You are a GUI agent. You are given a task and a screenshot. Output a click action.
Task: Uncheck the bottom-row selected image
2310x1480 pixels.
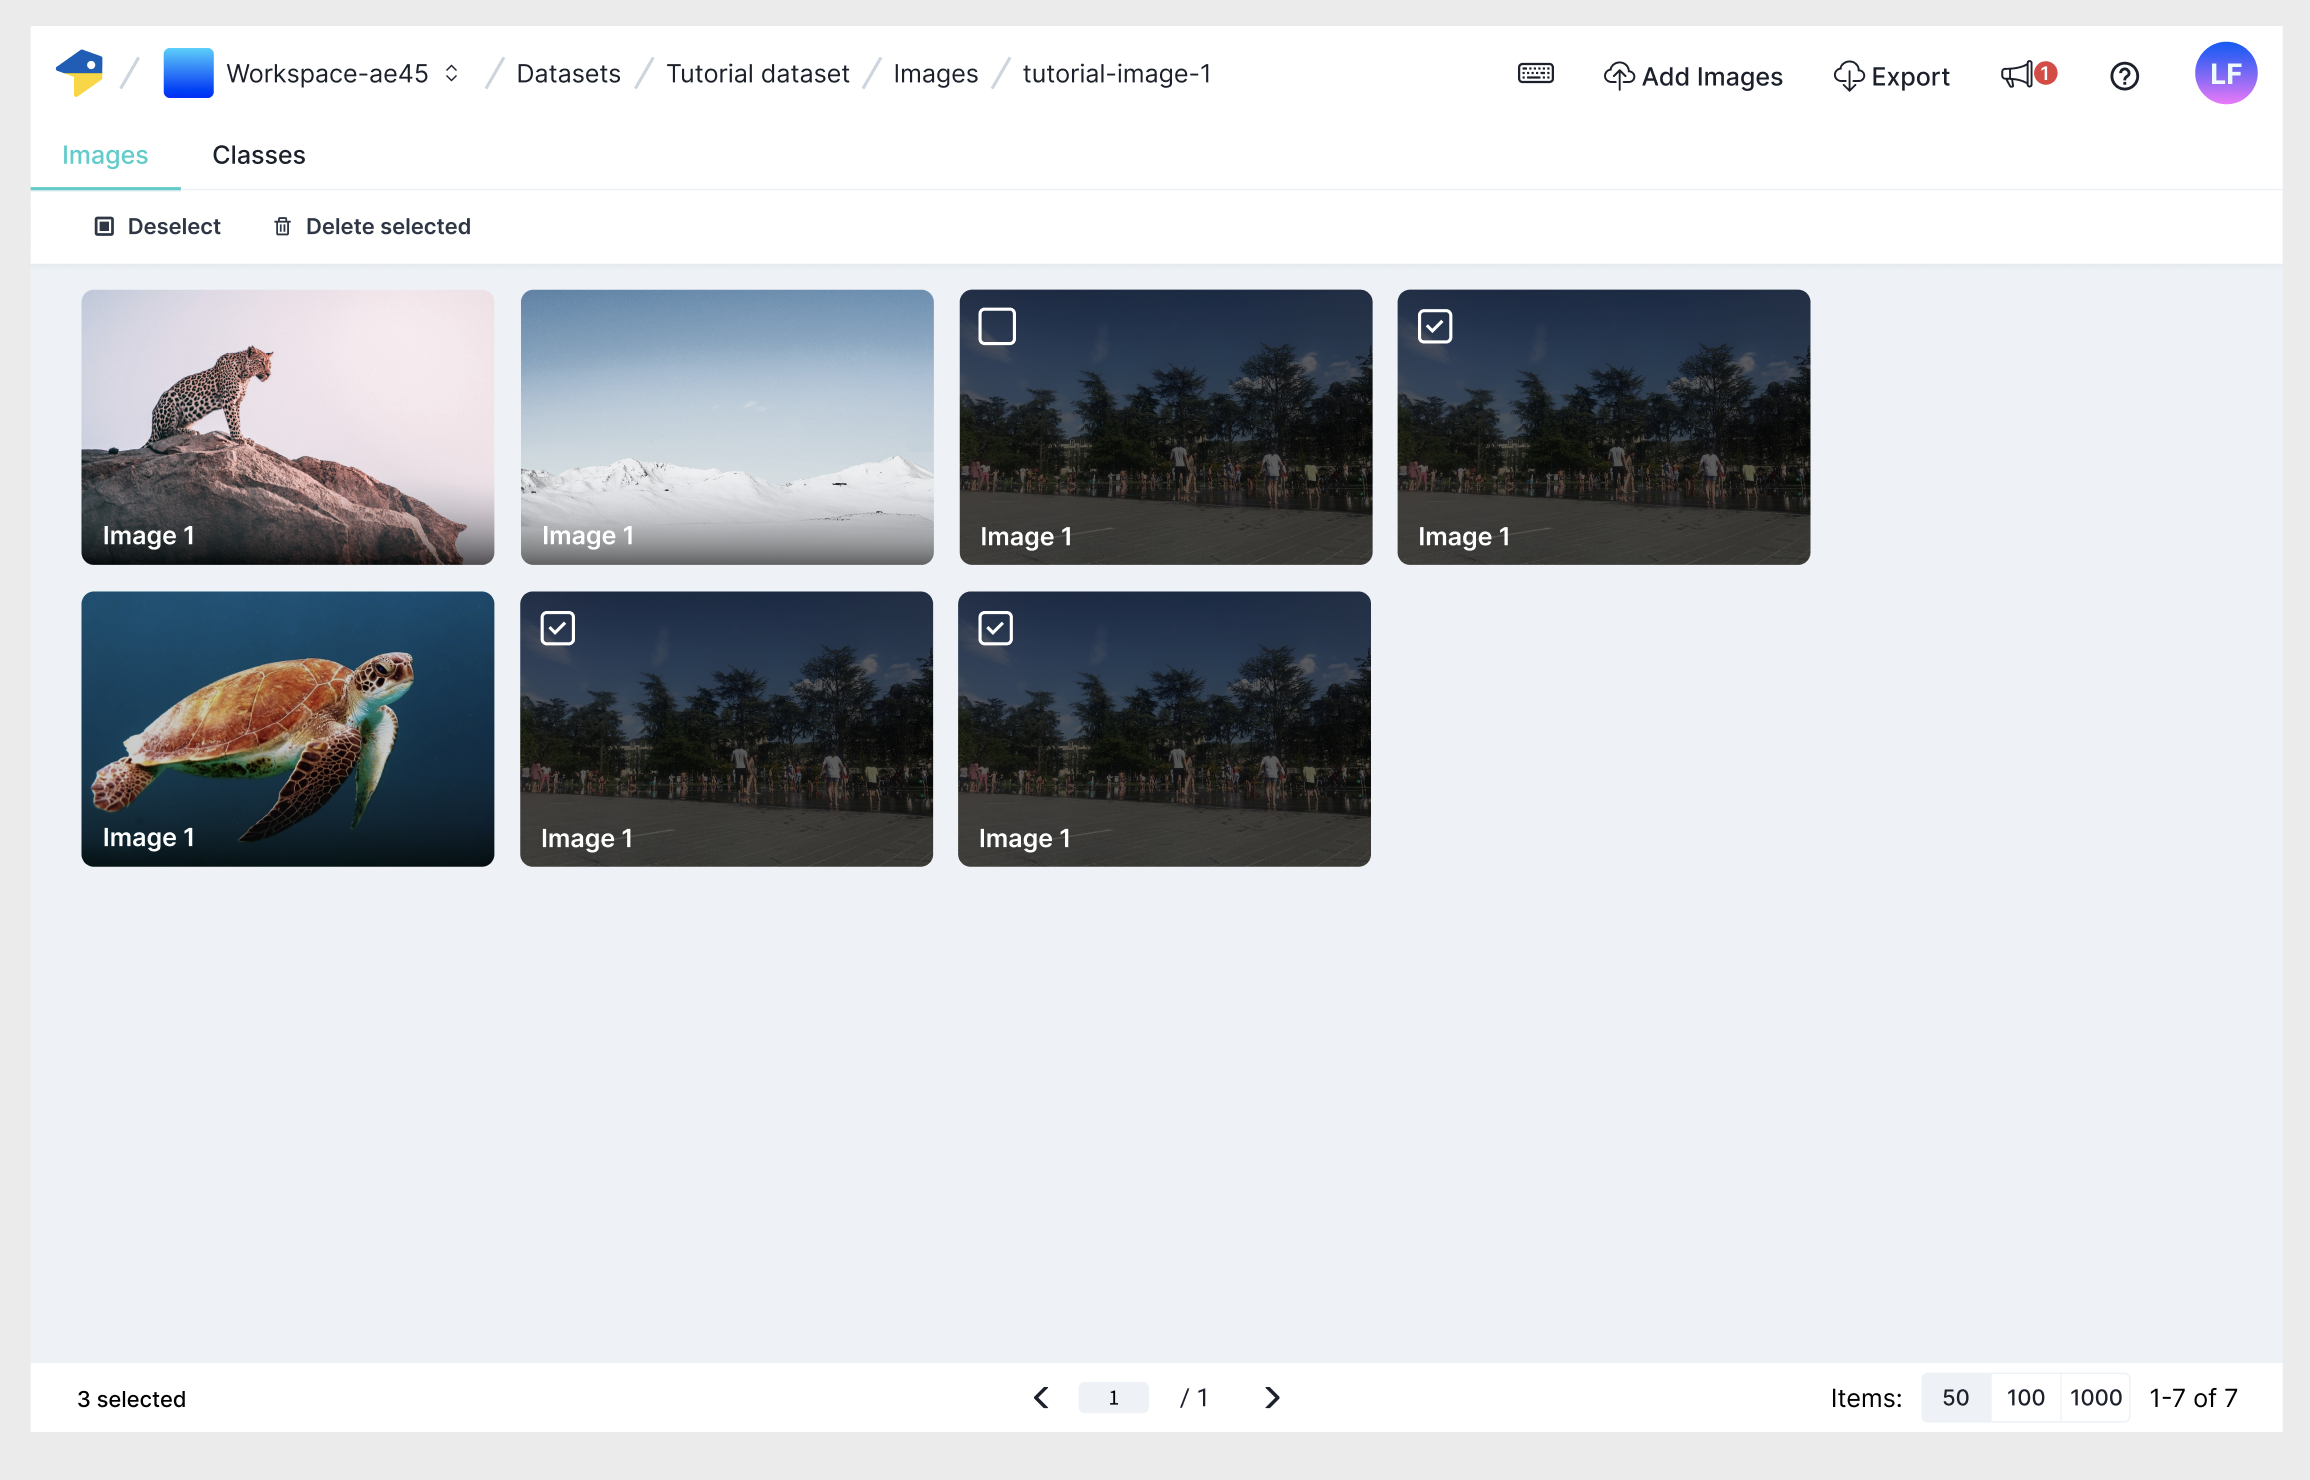(x=557, y=627)
